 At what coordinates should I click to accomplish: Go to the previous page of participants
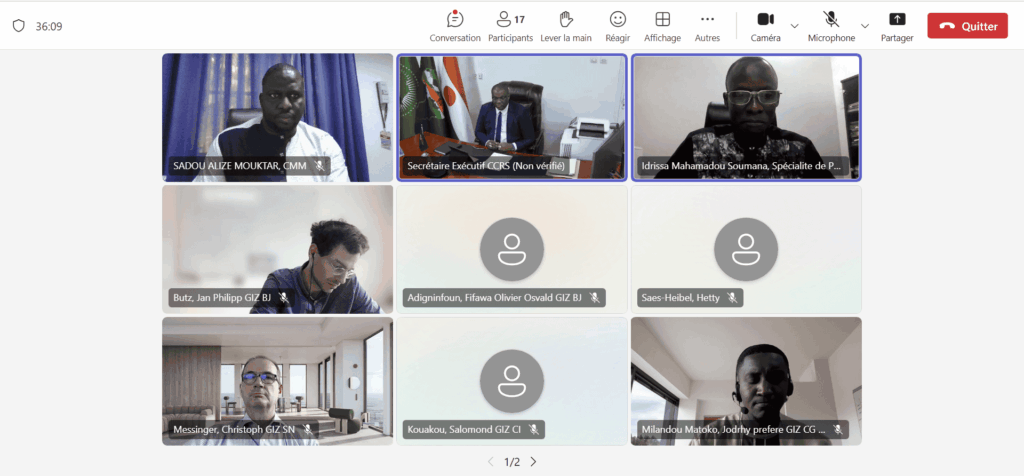tap(490, 462)
